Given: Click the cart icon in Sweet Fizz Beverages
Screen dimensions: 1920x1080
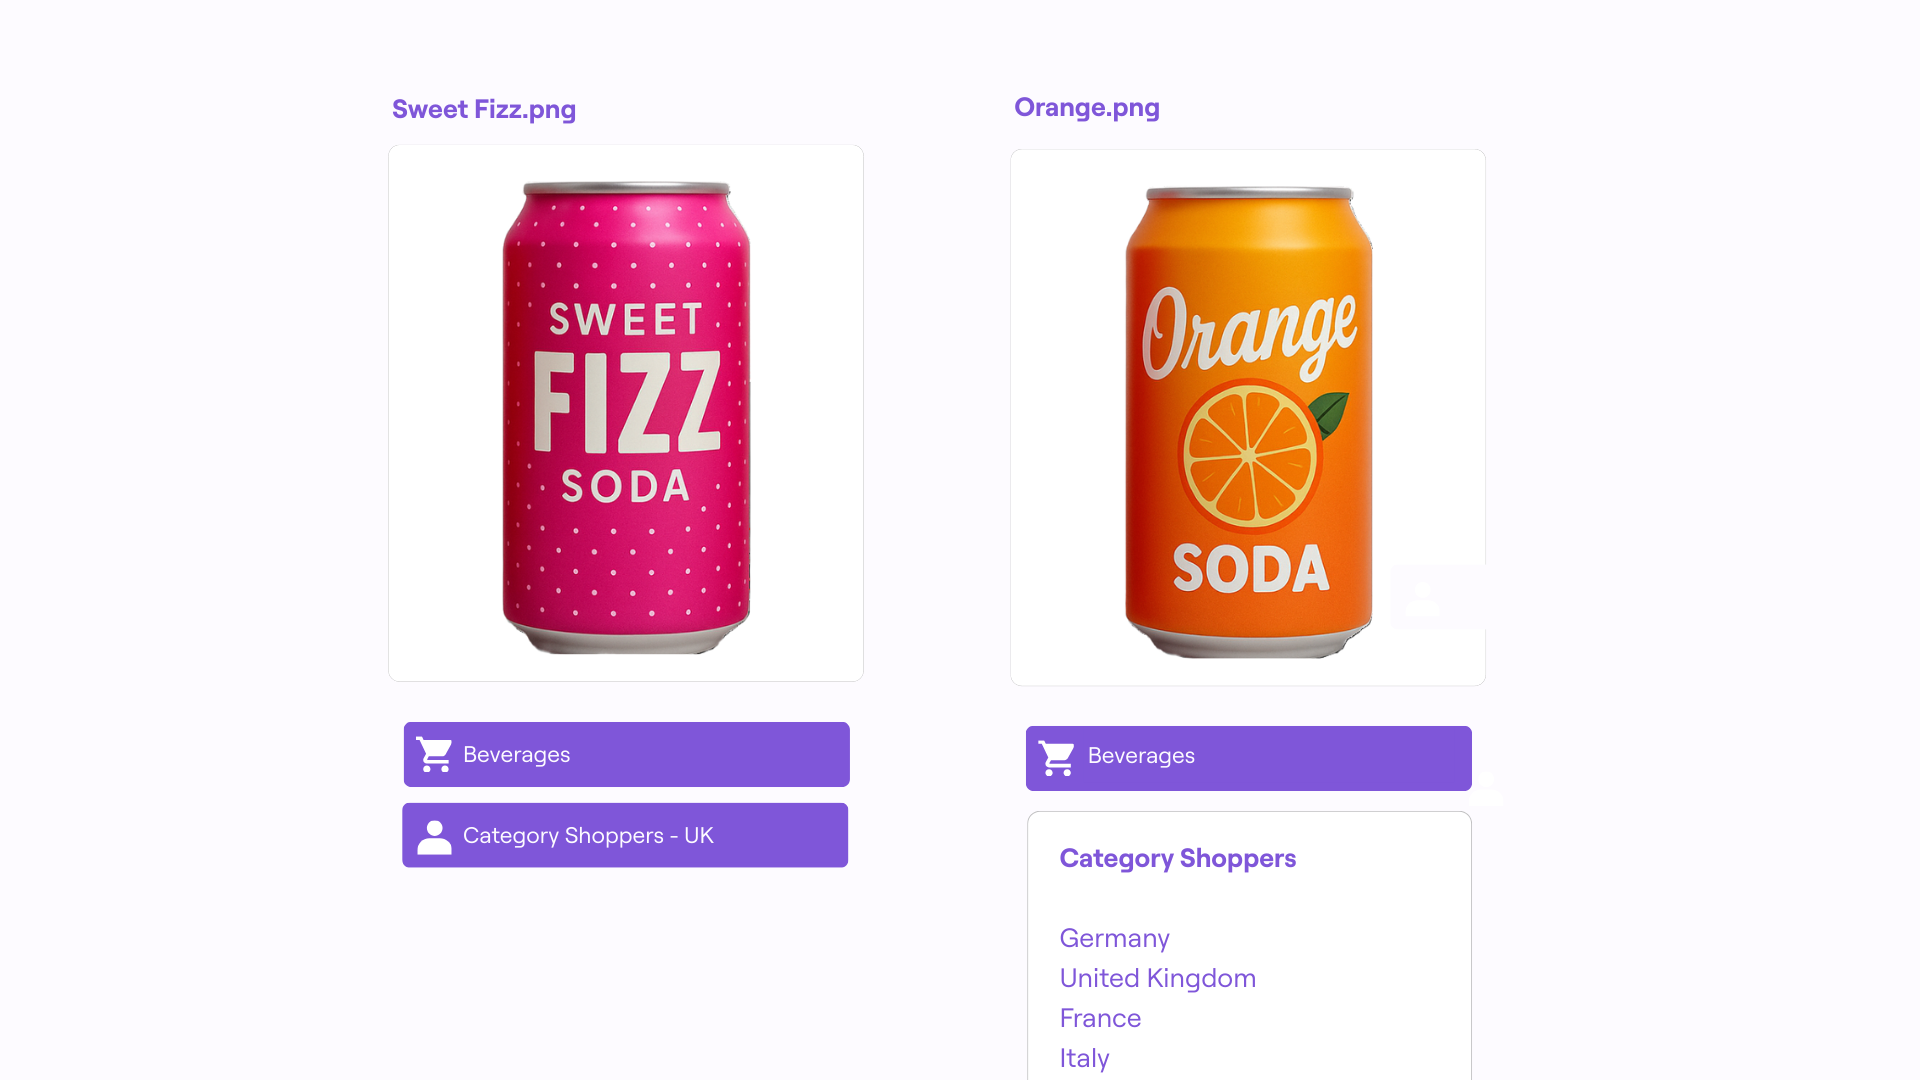Looking at the screenshot, I should click(434, 755).
